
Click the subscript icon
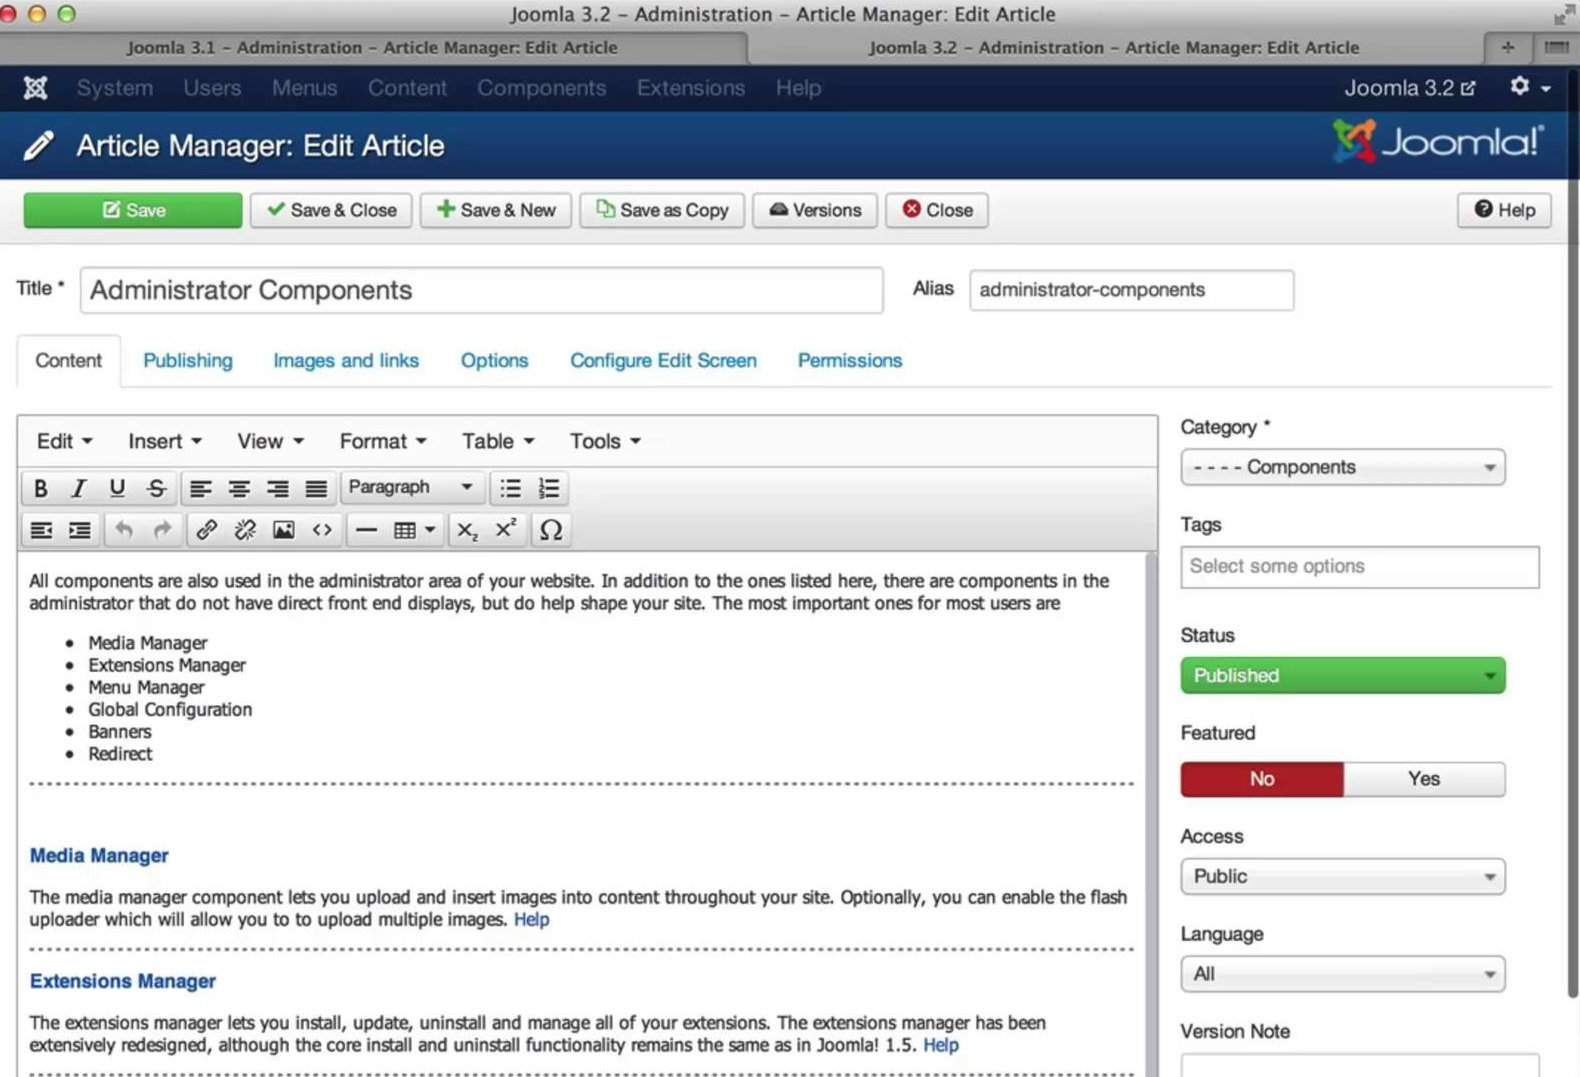coord(467,530)
